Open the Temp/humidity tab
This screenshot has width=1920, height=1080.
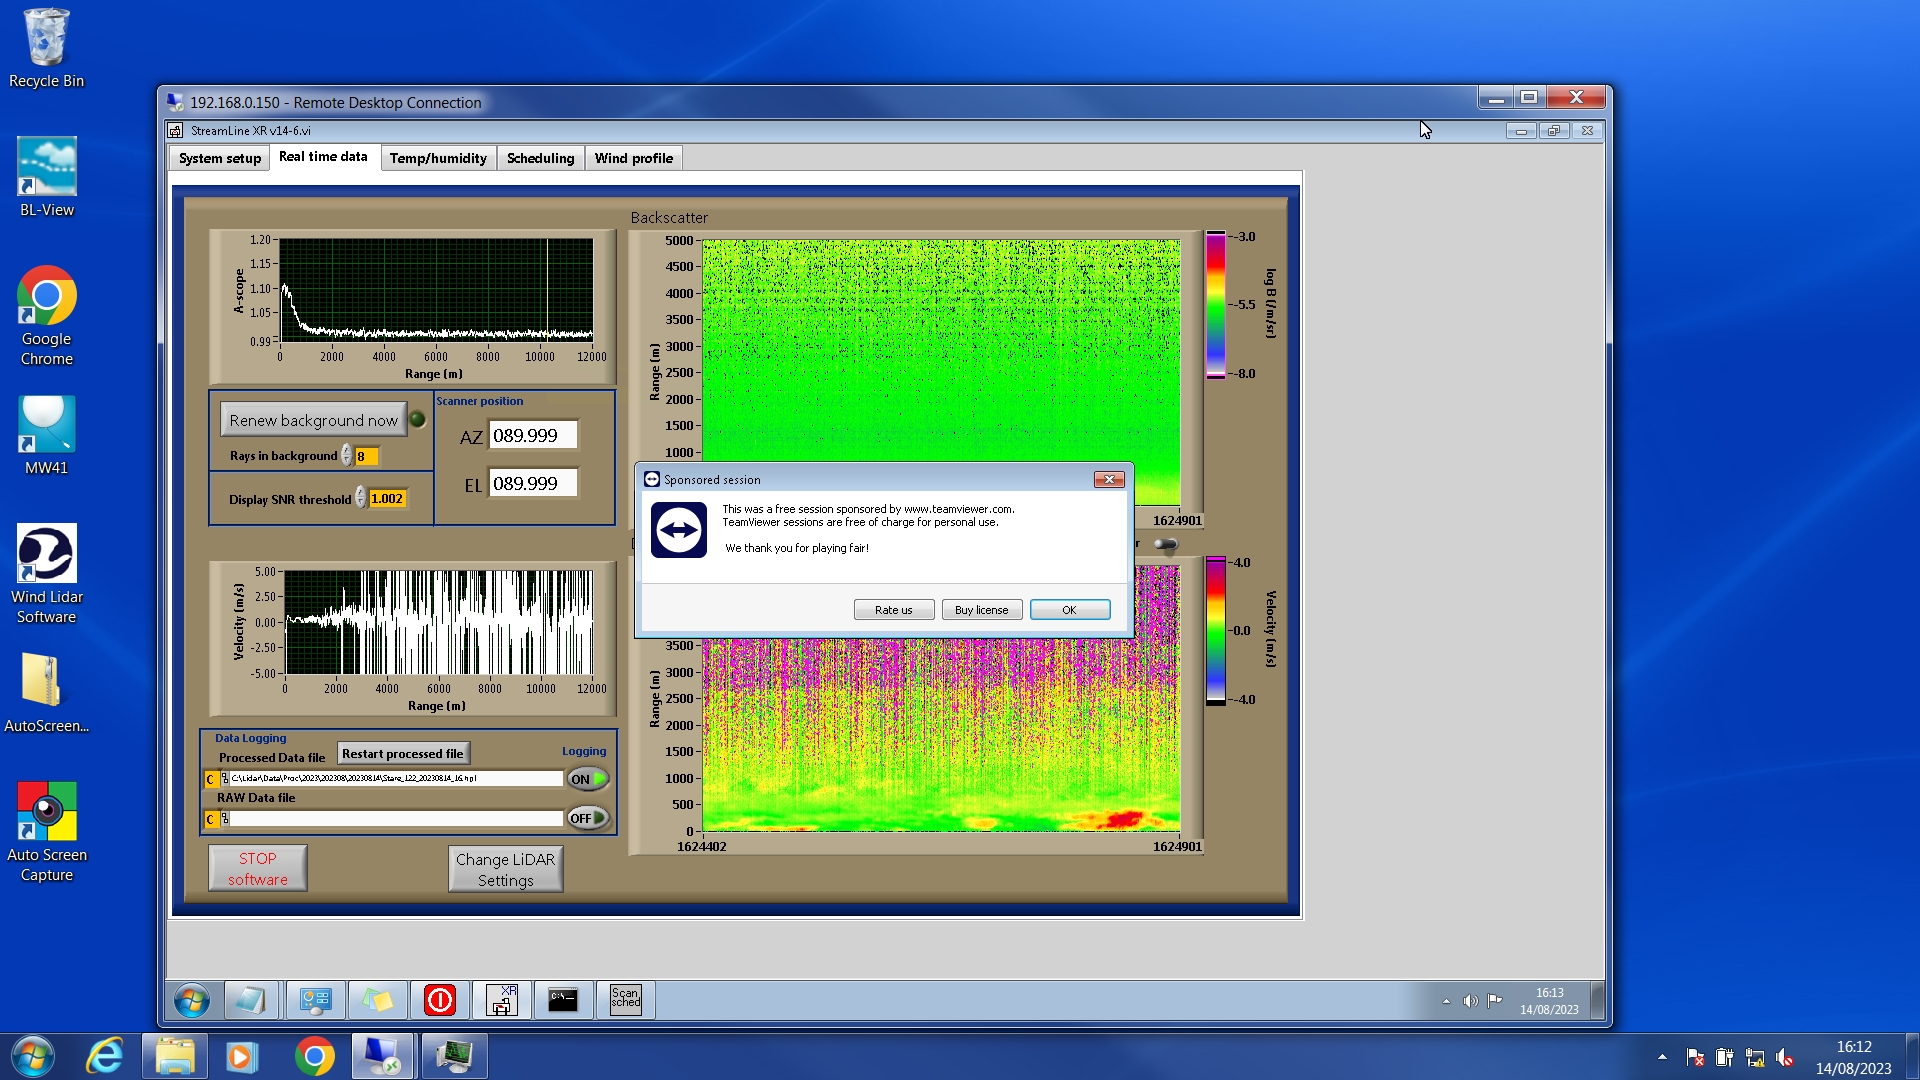(438, 158)
